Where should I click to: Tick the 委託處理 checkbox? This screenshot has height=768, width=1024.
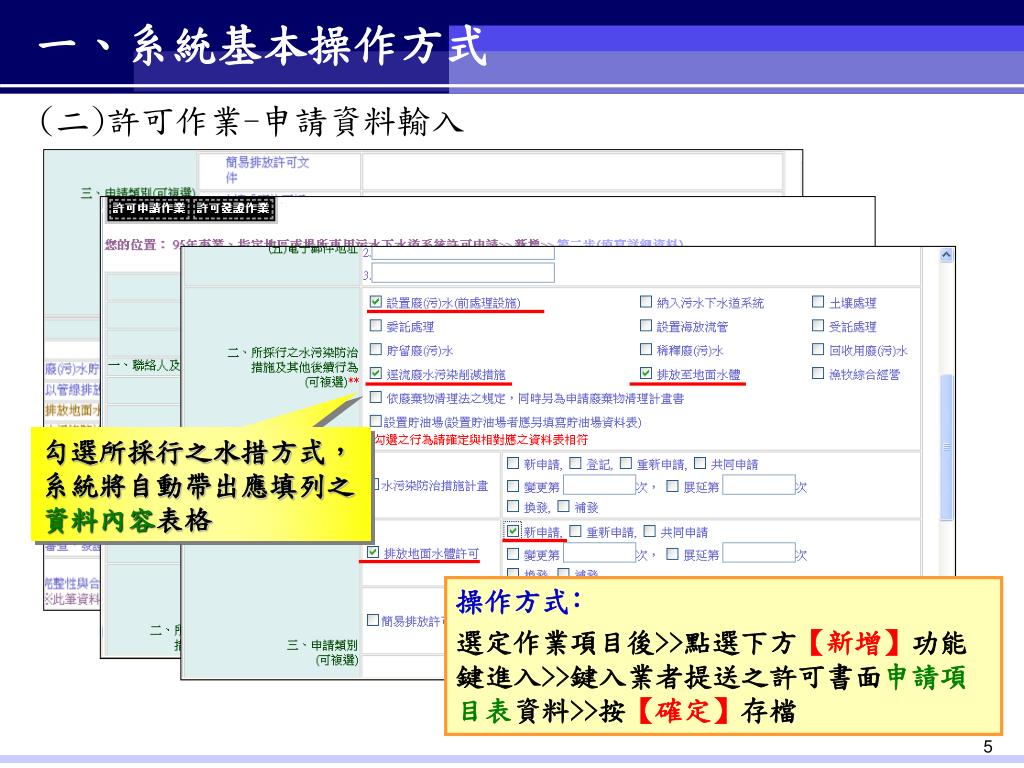pyautogui.click(x=376, y=325)
